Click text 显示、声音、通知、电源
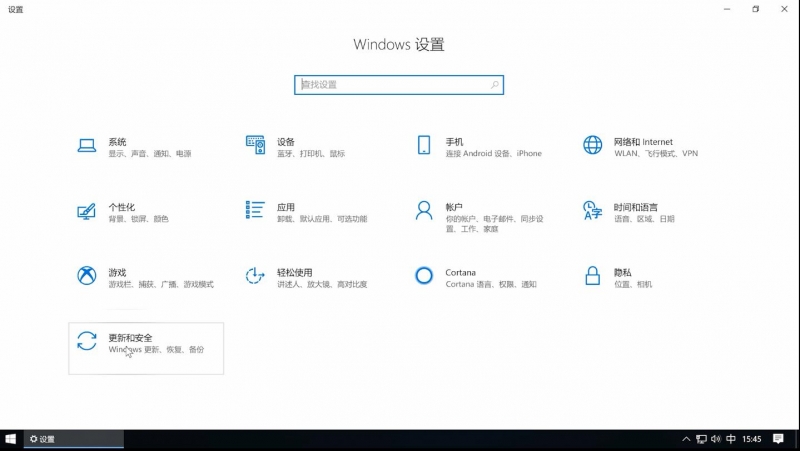The image size is (800, 451). pos(149,154)
